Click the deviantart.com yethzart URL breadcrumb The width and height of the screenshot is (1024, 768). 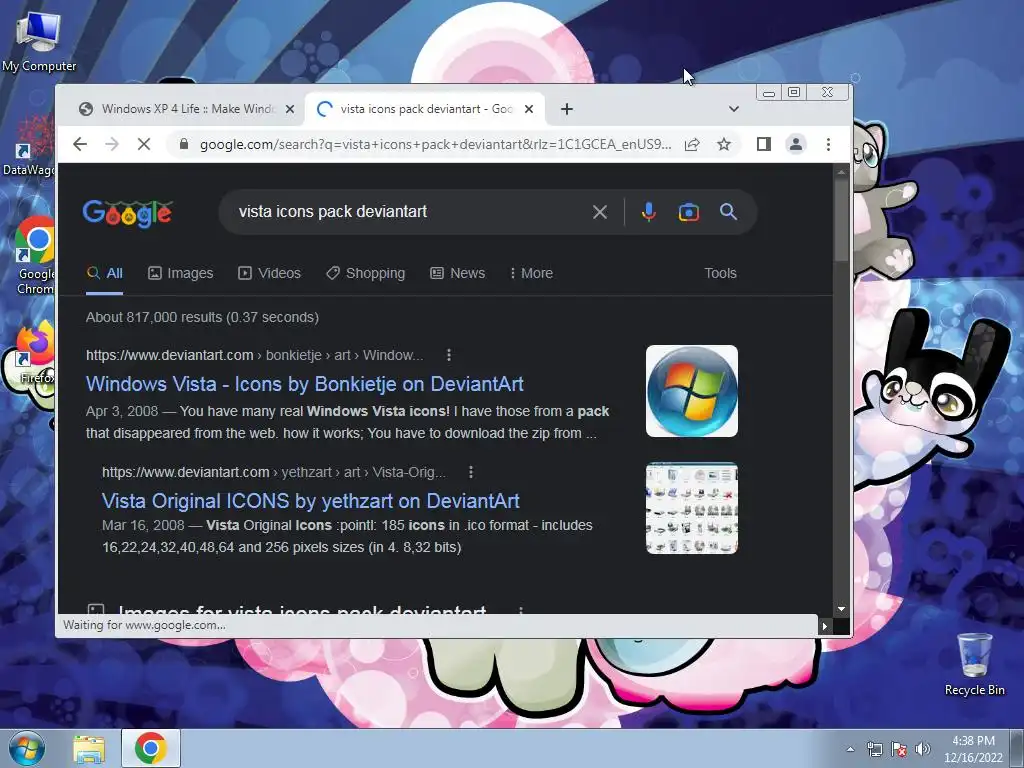(x=274, y=472)
